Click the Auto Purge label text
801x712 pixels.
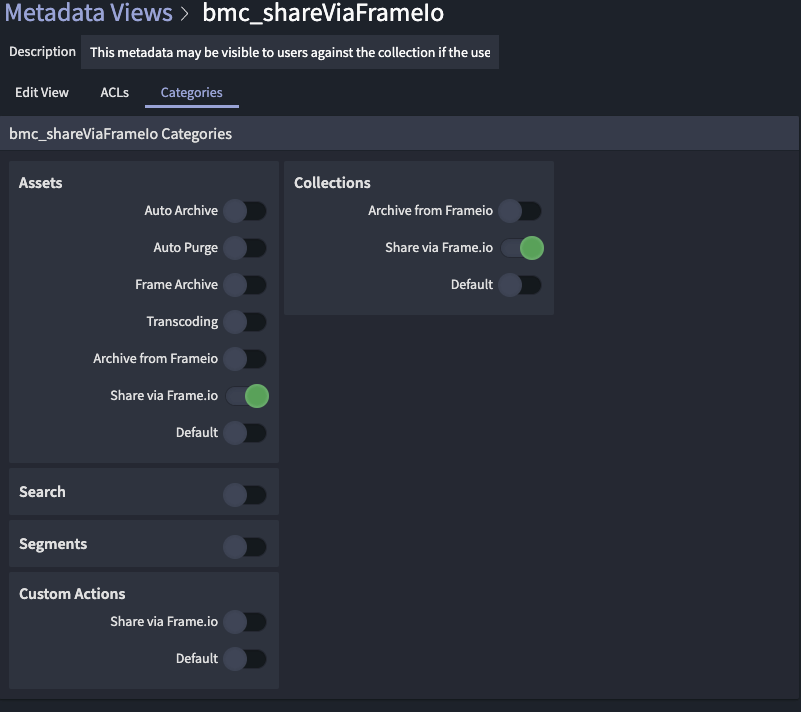(185, 248)
